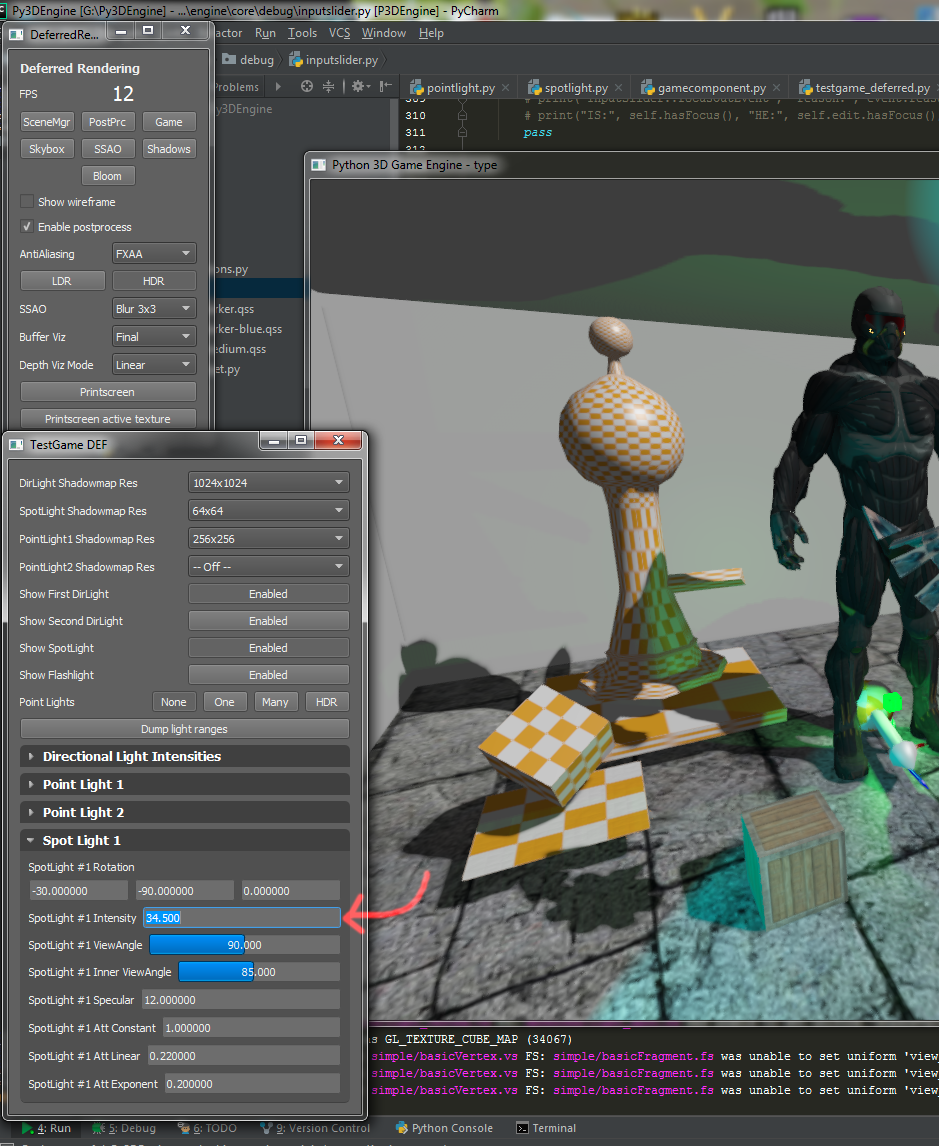Set Point Lights to Many
This screenshot has height=1146, width=939.
click(x=275, y=702)
